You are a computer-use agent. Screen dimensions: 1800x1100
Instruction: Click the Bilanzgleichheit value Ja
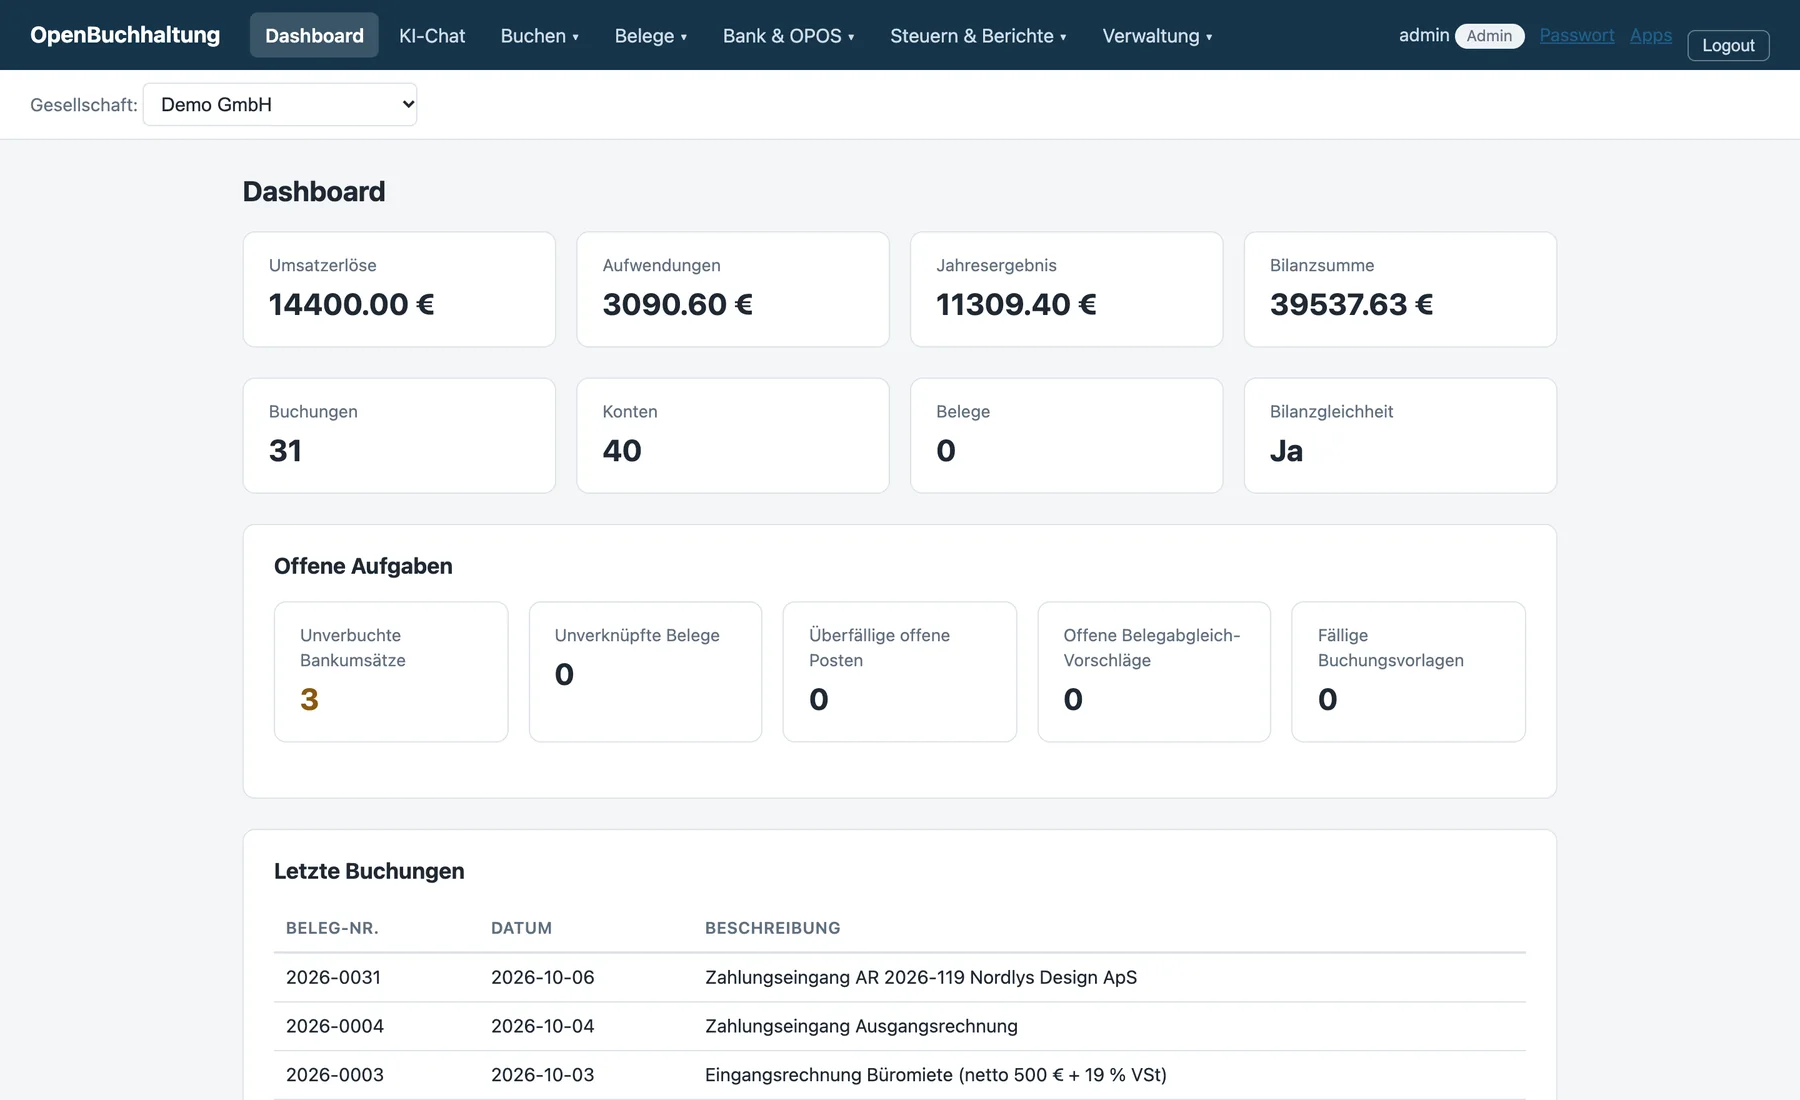1286,451
